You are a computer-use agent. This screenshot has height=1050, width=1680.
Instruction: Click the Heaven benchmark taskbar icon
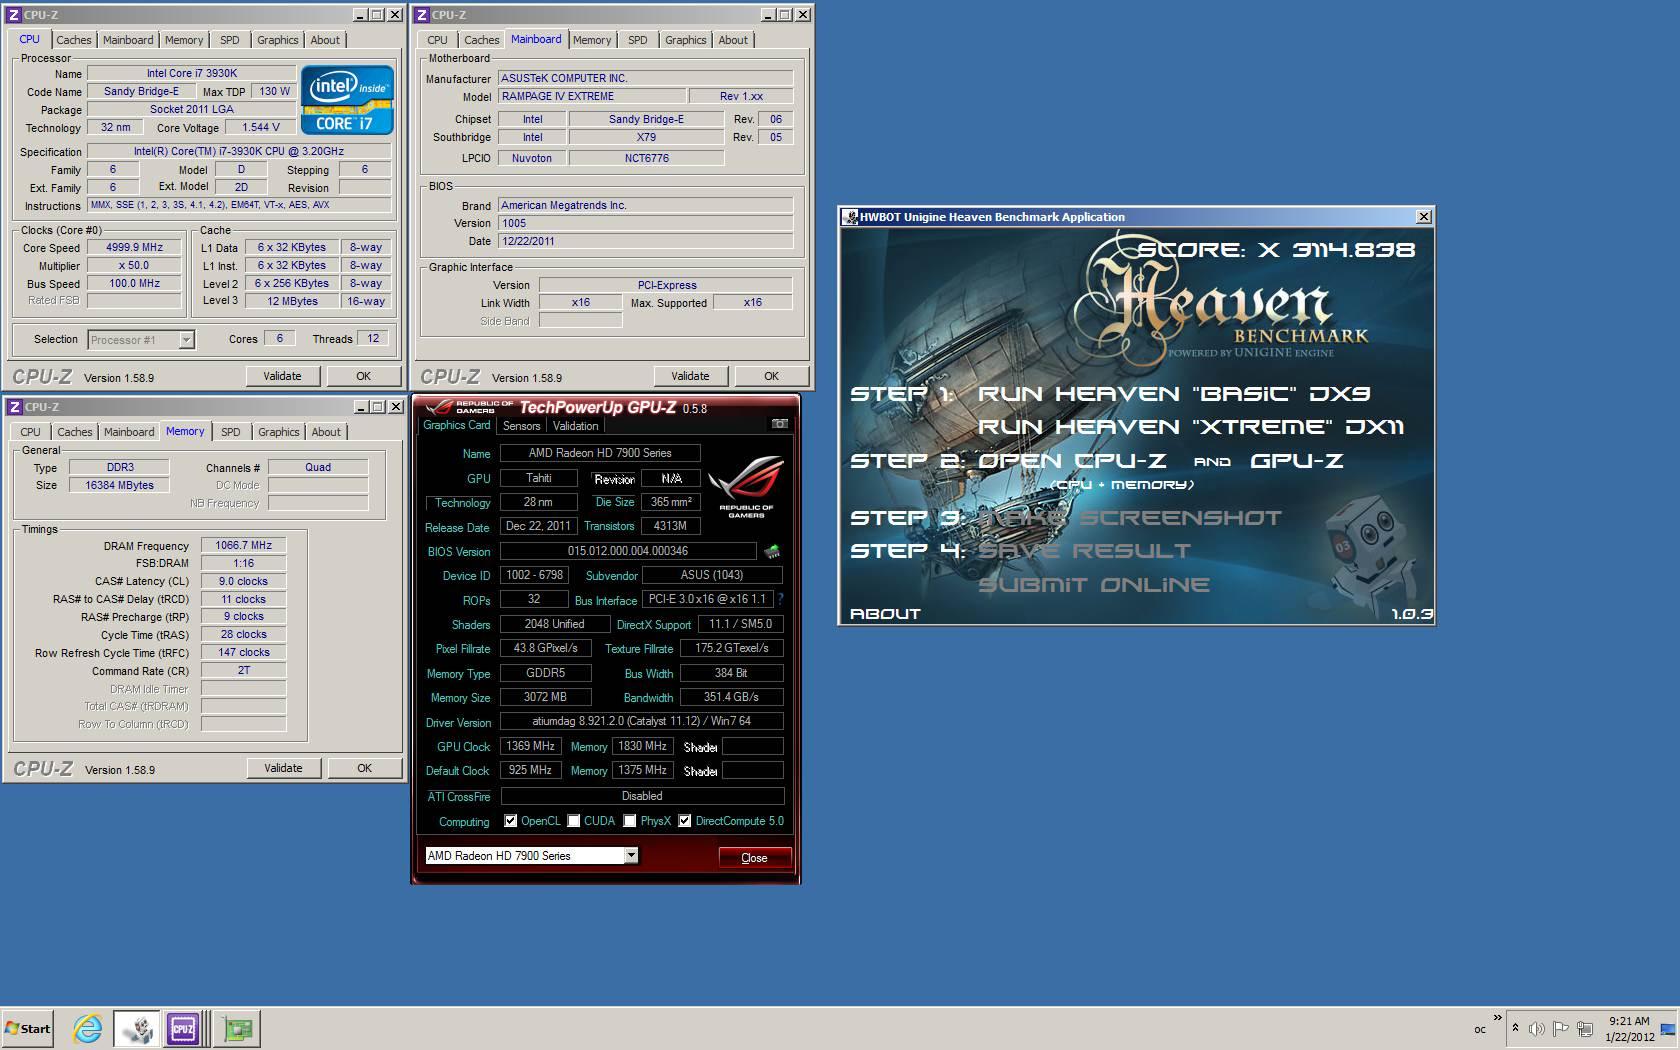pos(137,1028)
